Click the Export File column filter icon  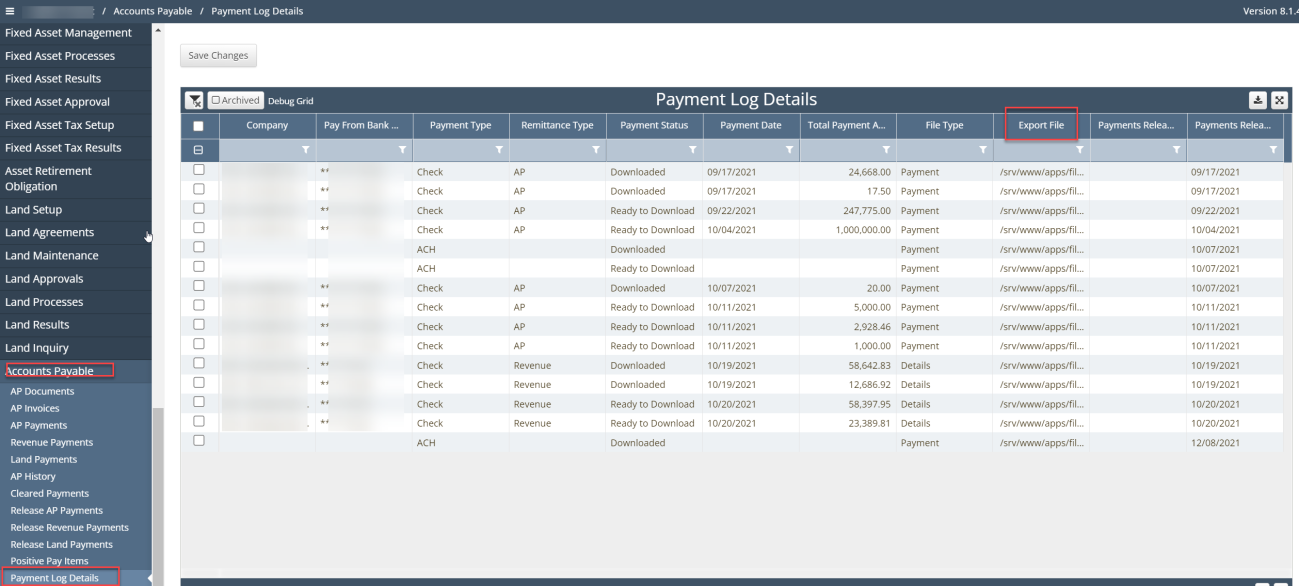[x=1080, y=150]
